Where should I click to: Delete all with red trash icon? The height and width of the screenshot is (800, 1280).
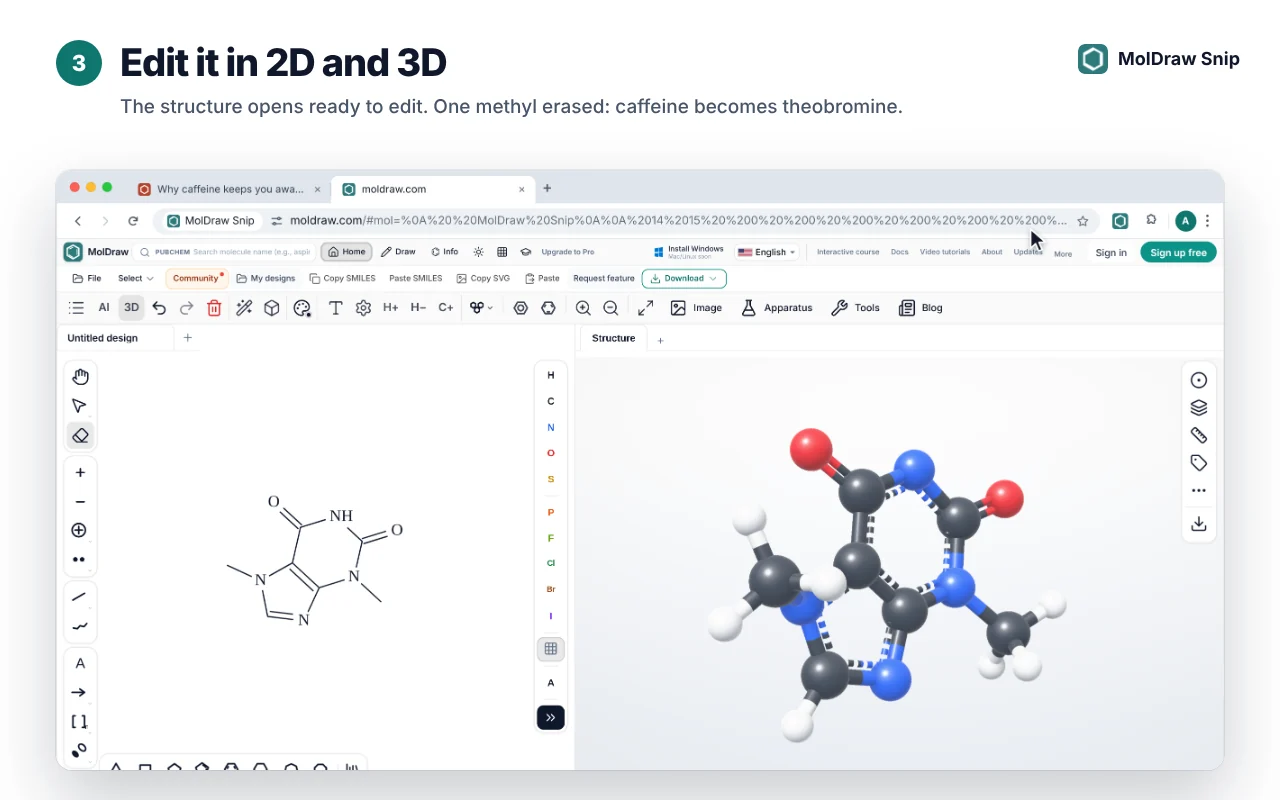(x=214, y=308)
